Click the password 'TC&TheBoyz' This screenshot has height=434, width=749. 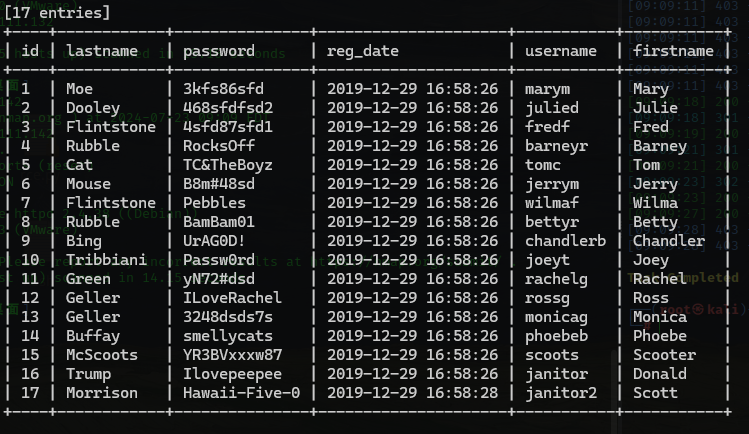pos(227,165)
